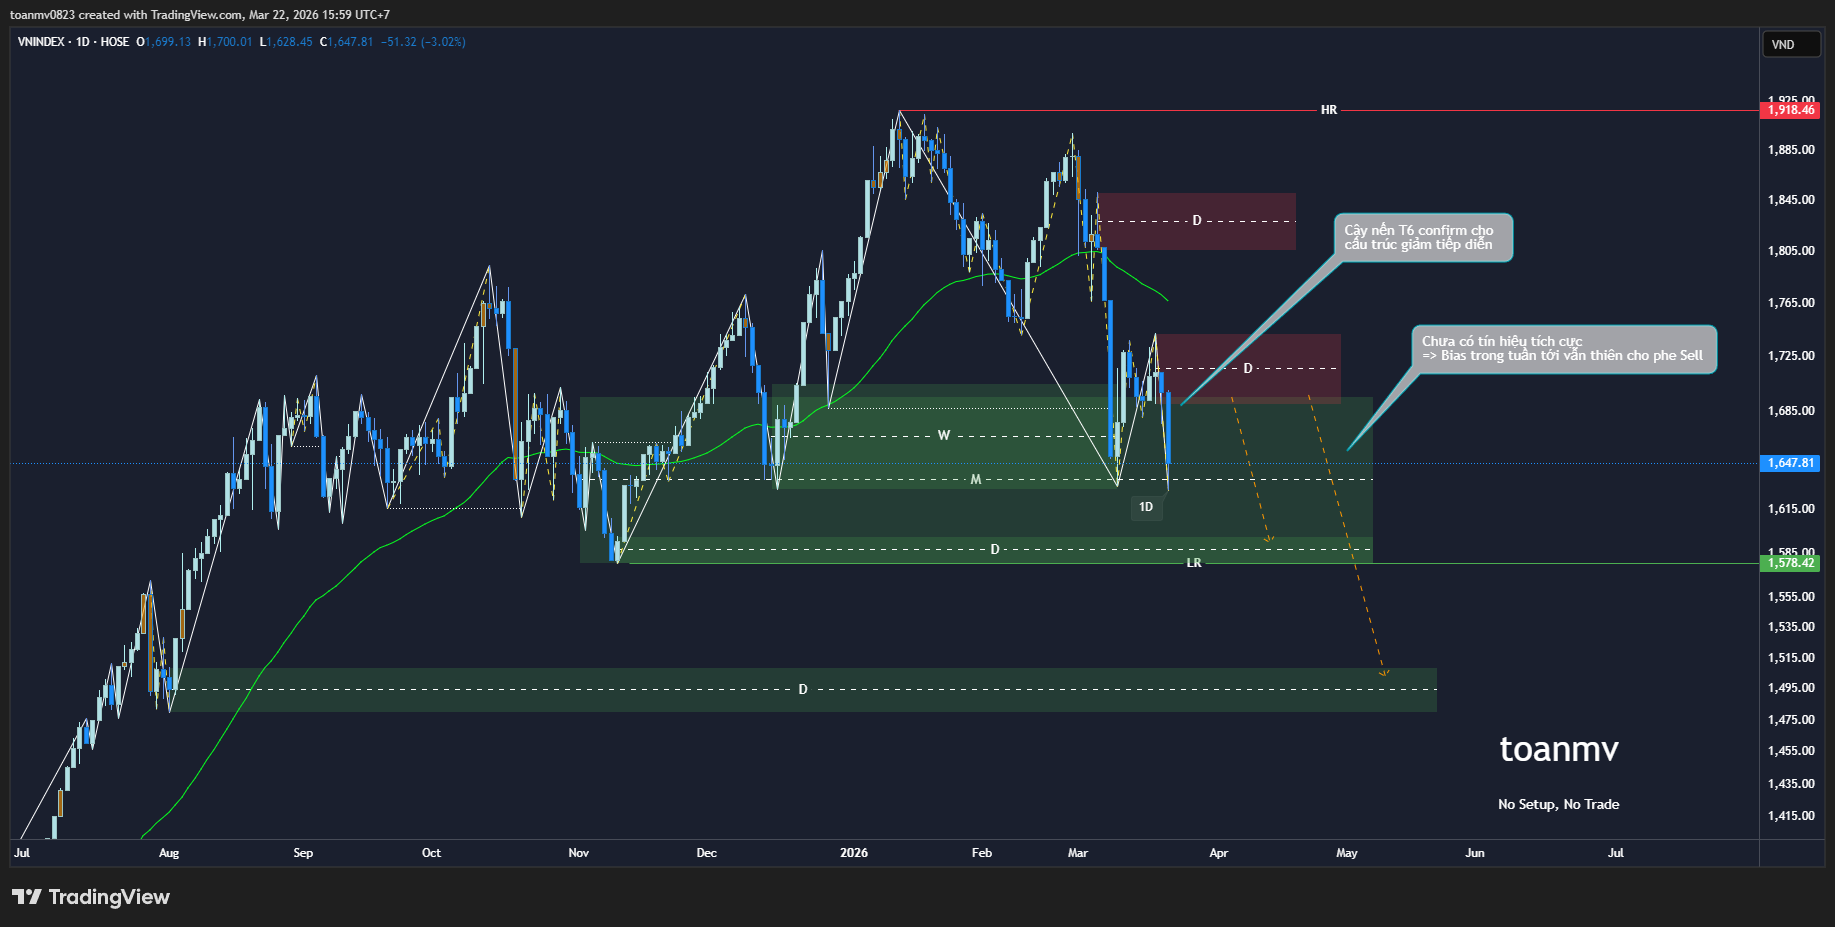Click 1,535.00 on the price axis
This screenshot has width=1835, height=927.
pyautogui.click(x=1791, y=627)
